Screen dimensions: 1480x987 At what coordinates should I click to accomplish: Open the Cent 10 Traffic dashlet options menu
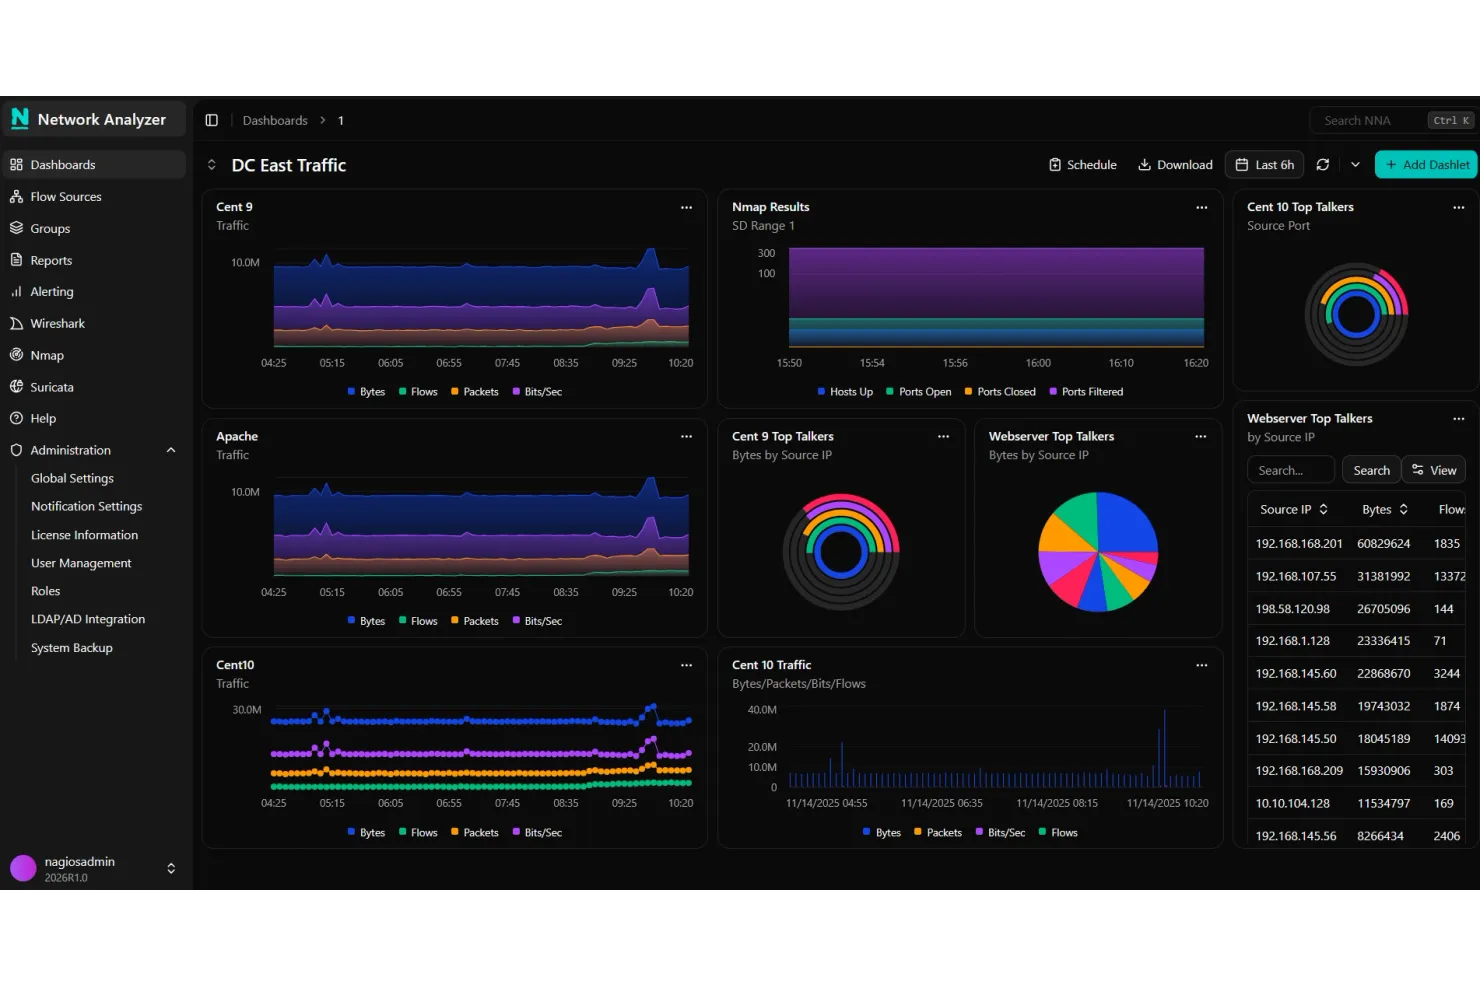click(x=1201, y=665)
